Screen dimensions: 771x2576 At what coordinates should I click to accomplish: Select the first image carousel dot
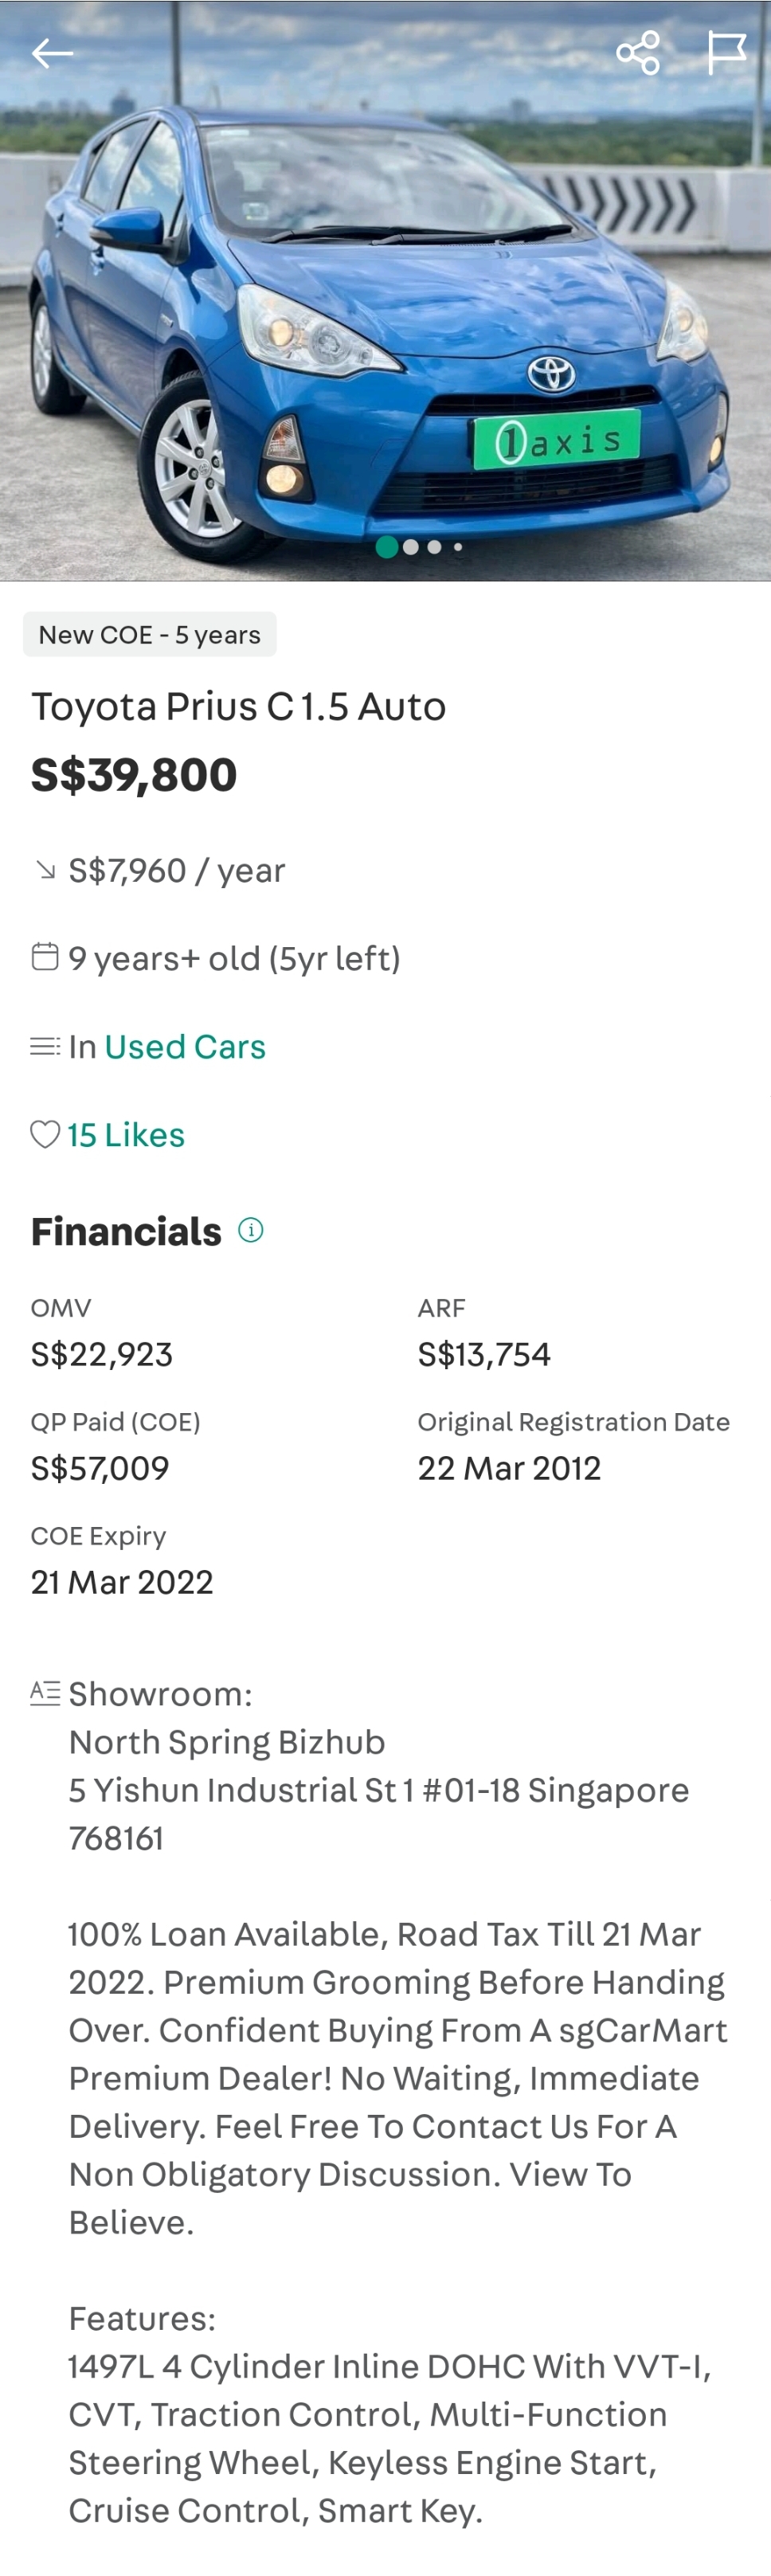point(386,547)
